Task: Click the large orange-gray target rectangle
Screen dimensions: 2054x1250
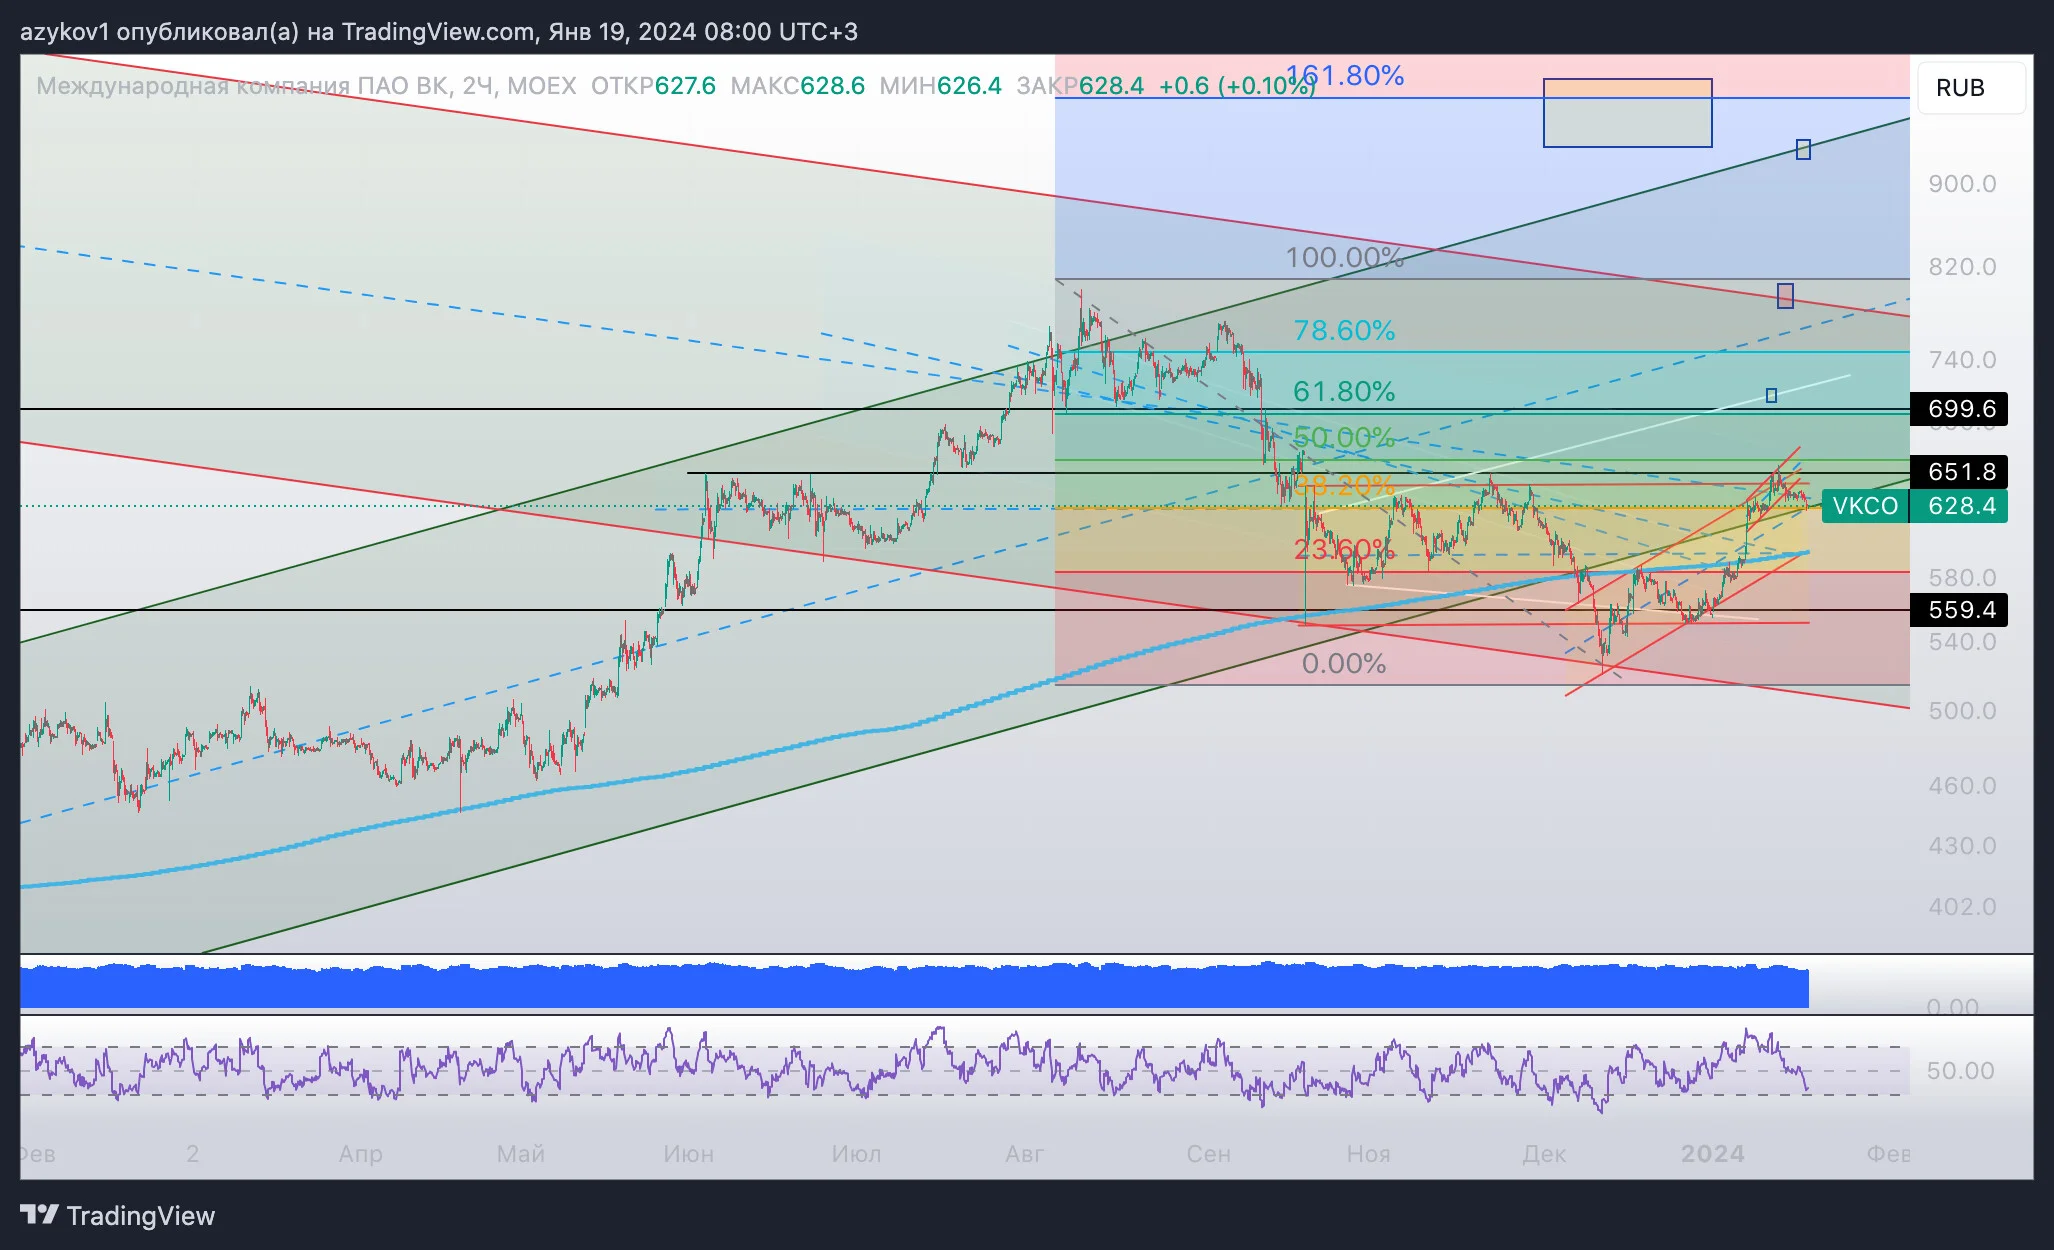Action: (1627, 113)
